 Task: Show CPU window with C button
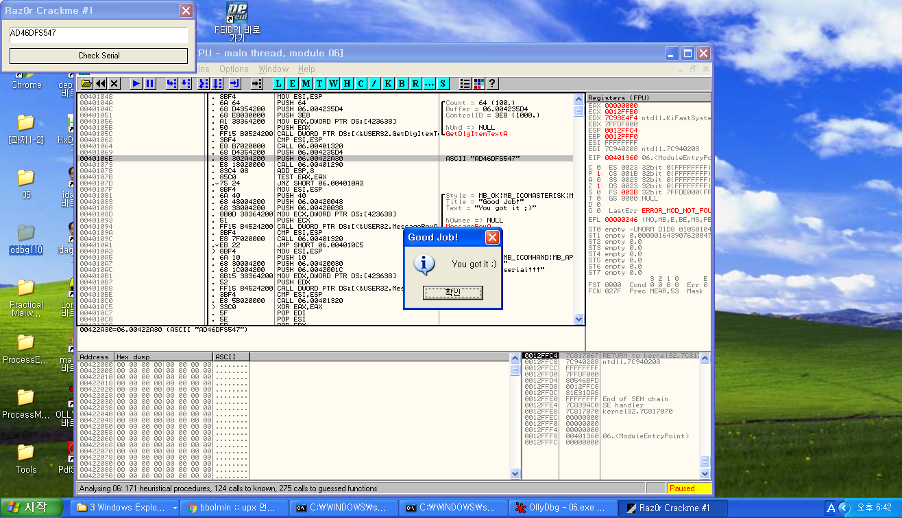point(361,84)
